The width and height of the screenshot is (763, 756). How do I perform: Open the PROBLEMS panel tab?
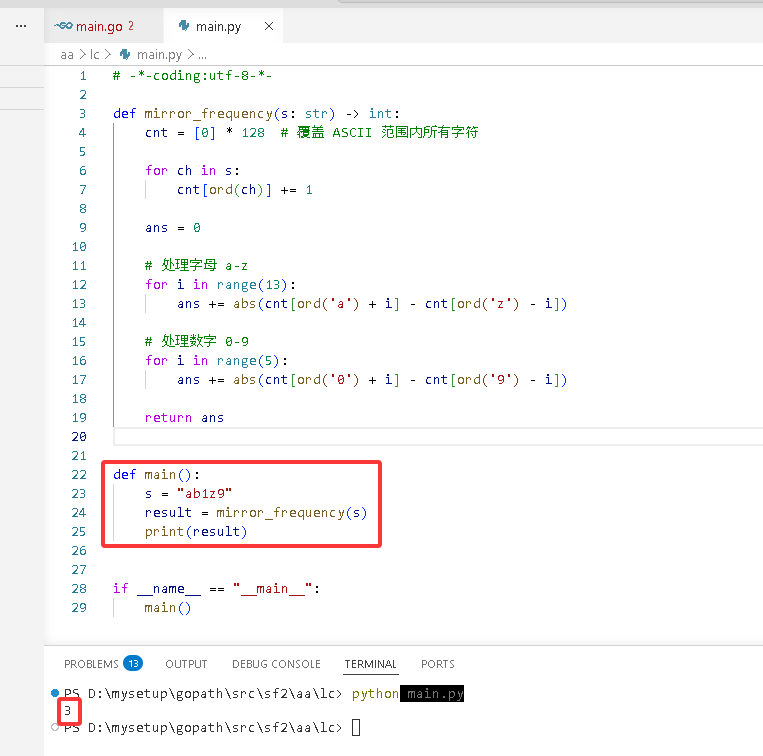coord(91,664)
